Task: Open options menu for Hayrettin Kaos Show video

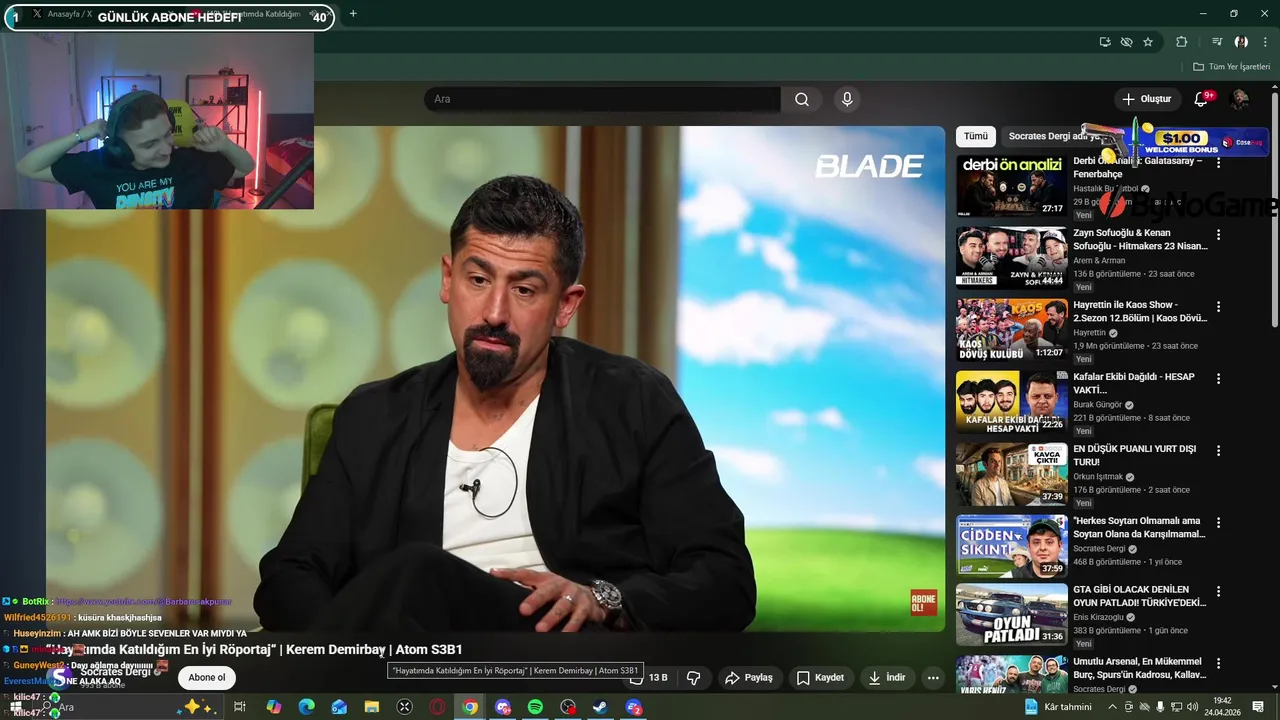Action: tap(1218, 307)
